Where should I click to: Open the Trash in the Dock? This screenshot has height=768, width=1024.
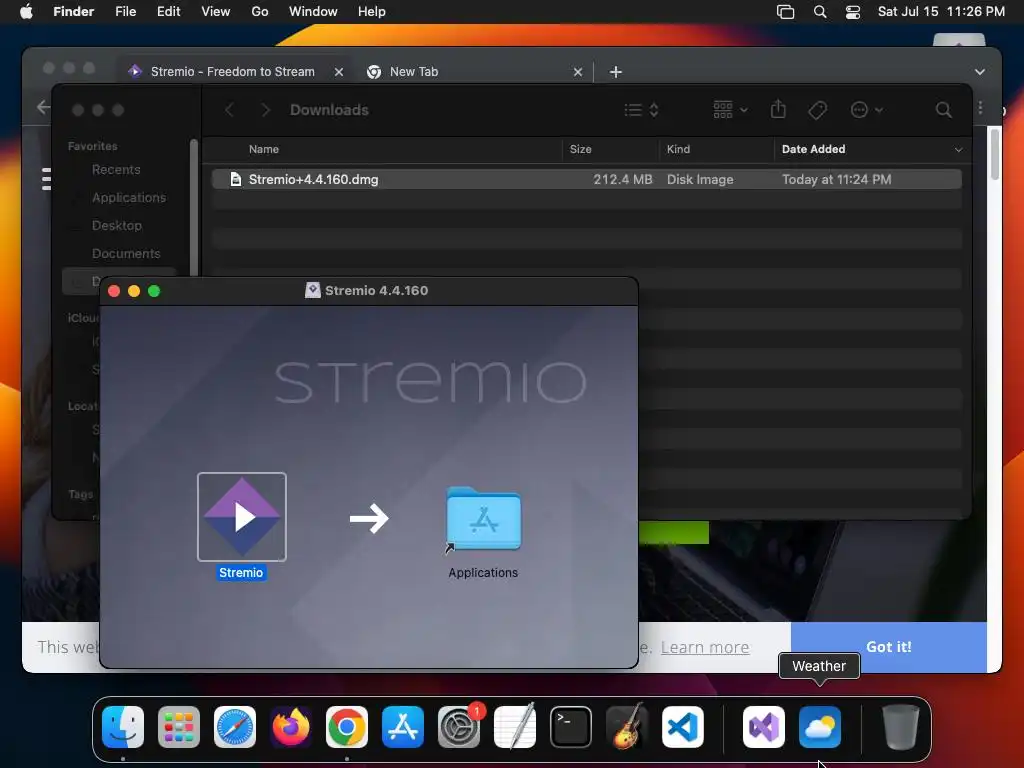901,726
